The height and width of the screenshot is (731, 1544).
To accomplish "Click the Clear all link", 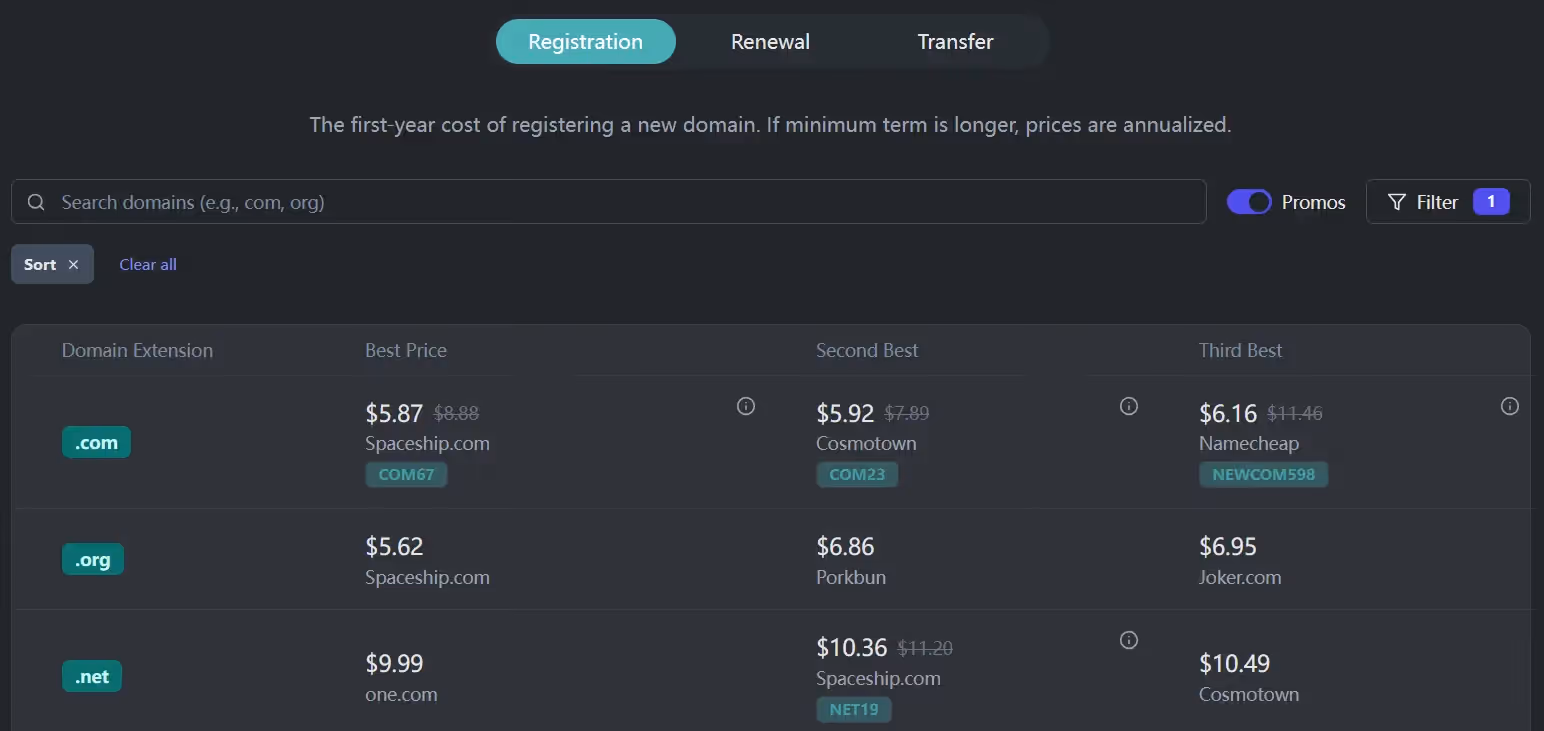I will (148, 265).
